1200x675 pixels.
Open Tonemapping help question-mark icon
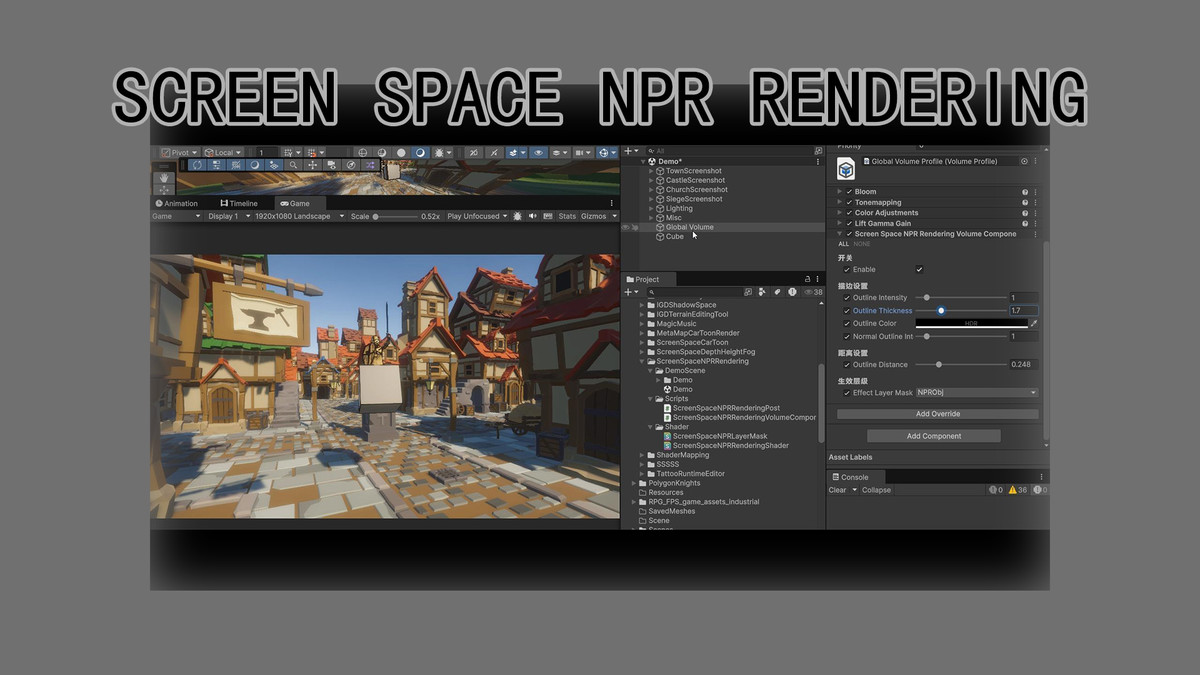(x=1025, y=202)
